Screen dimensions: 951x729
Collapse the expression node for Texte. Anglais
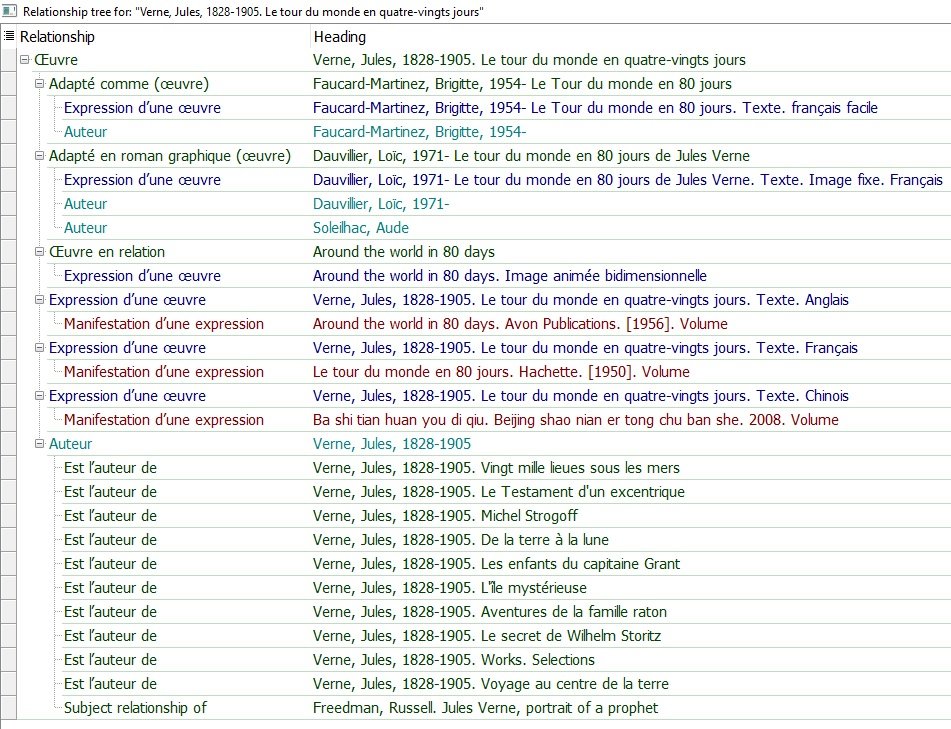pyautogui.click(x=39, y=300)
